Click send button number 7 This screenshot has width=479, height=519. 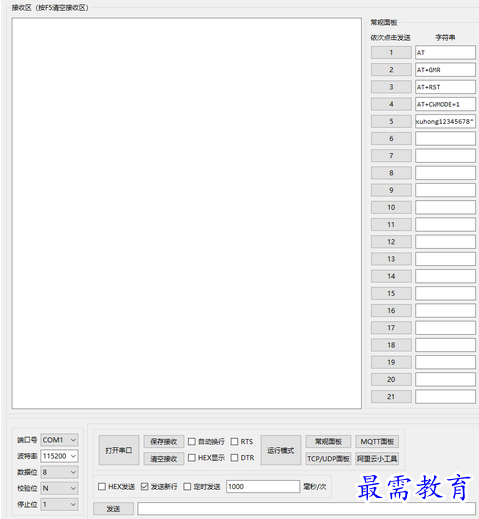pyautogui.click(x=391, y=156)
